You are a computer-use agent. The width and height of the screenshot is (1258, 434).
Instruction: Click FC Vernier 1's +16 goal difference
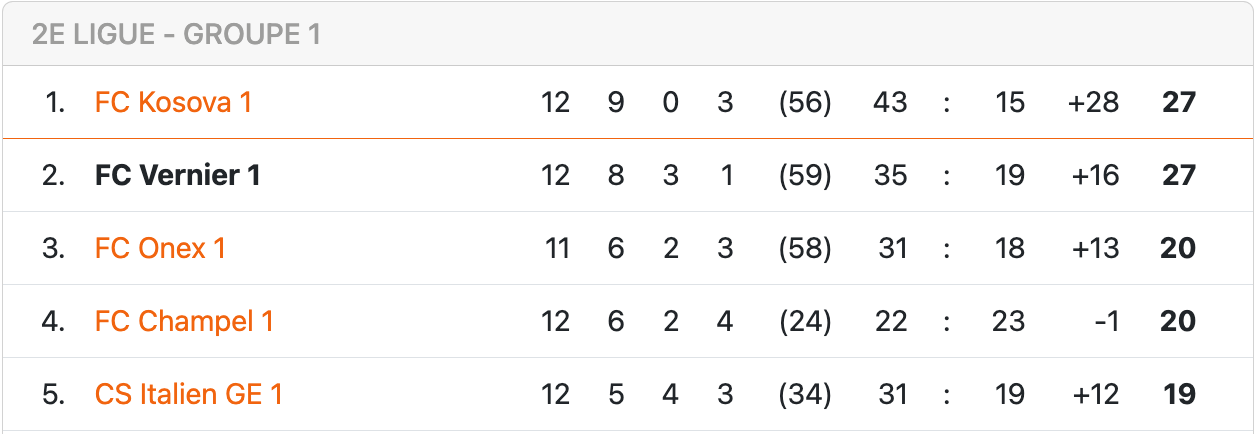coord(1094,175)
